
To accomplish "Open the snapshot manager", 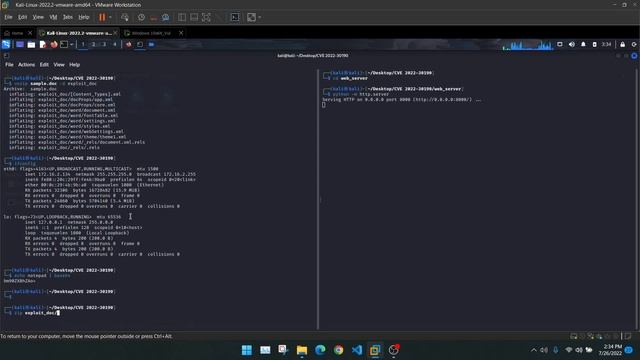I will [x=165, y=17].
